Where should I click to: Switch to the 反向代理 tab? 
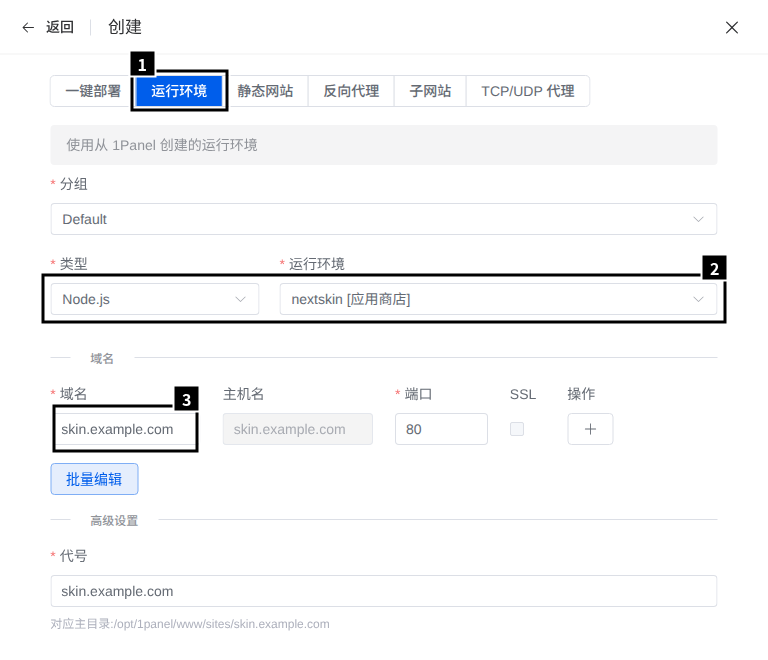coord(351,91)
